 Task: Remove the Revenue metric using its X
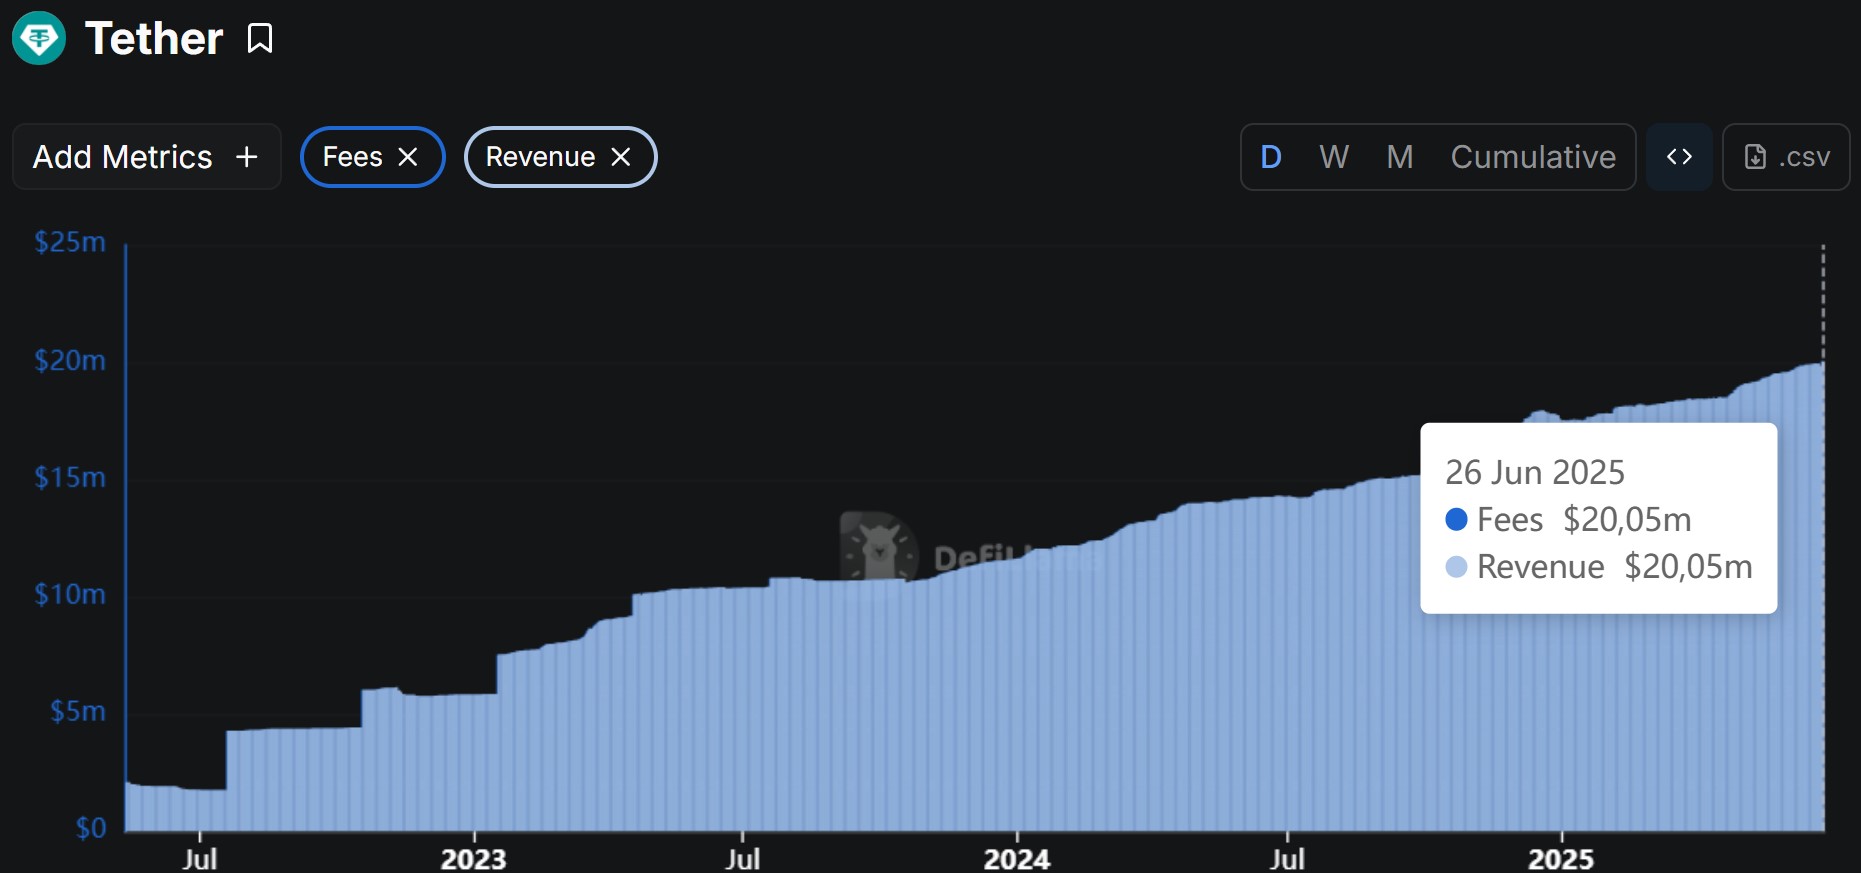tap(621, 157)
